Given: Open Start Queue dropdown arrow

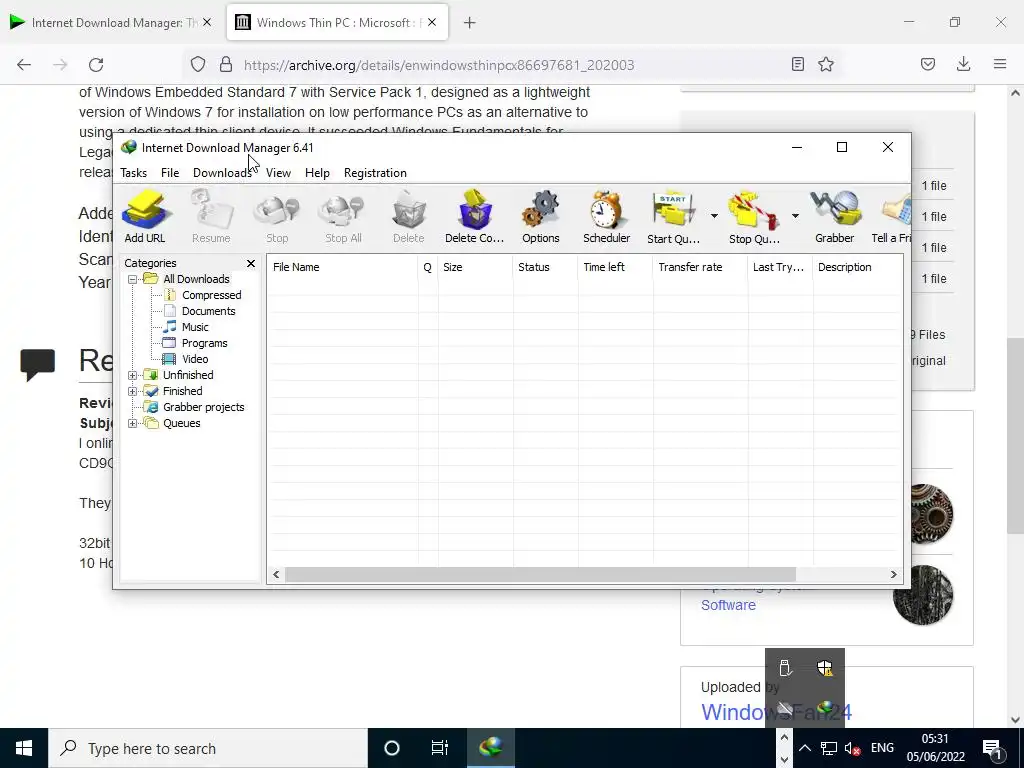Looking at the screenshot, I should pyautogui.click(x=714, y=216).
